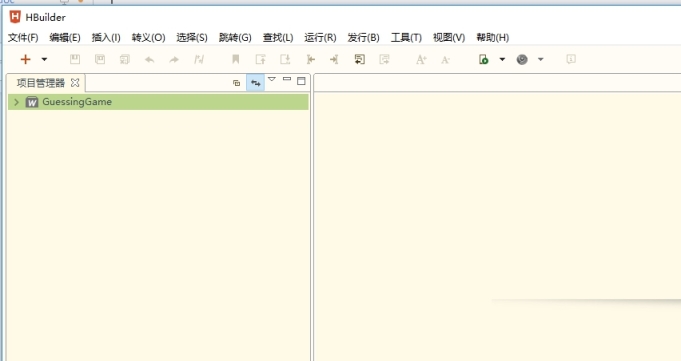Click the bookmark toolbar icon
The width and height of the screenshot is (681, 361).
tap(236, 59)
